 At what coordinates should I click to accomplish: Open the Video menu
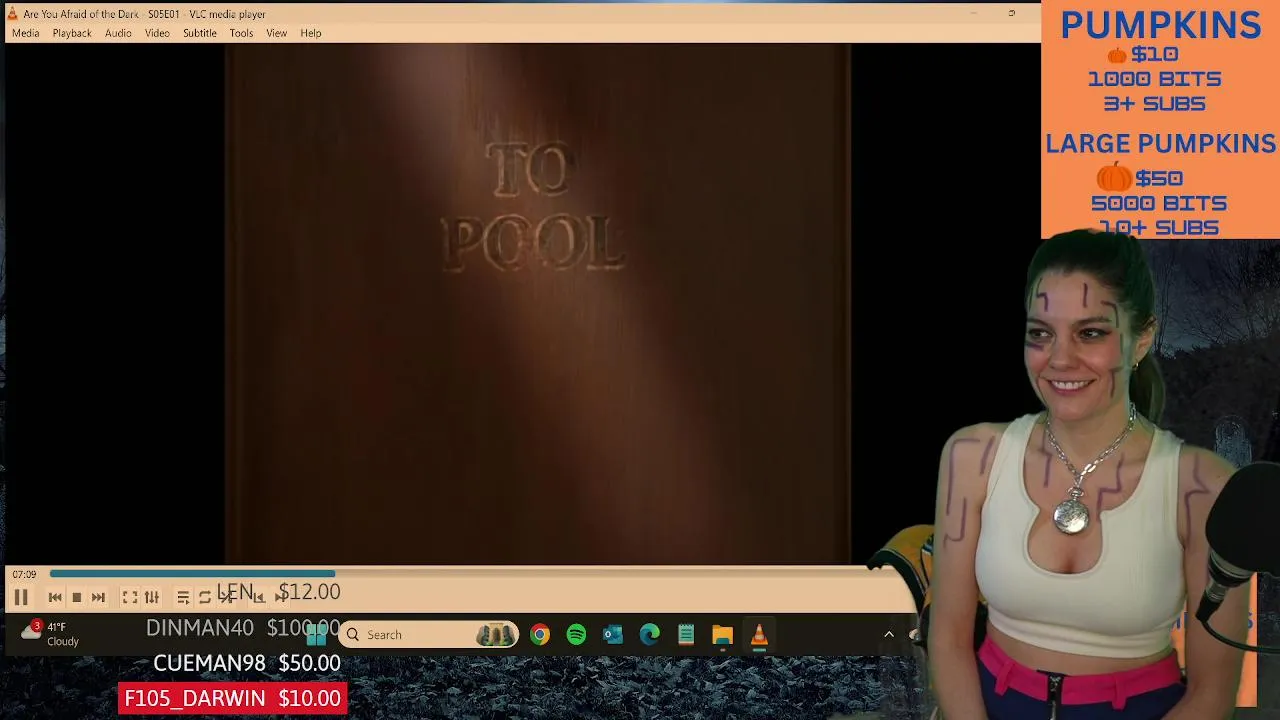point(157,33)
